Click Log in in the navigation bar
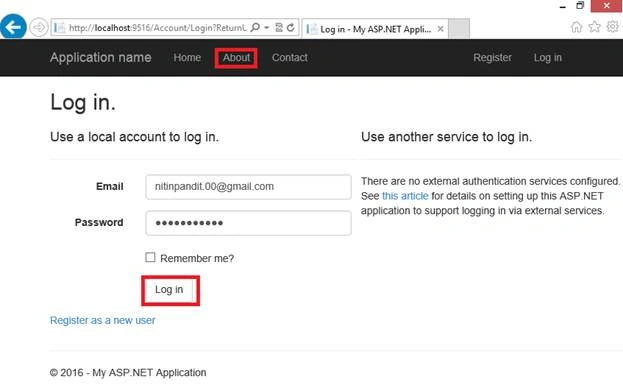This screenshot has height=385, width=623. tap(548, 58)
